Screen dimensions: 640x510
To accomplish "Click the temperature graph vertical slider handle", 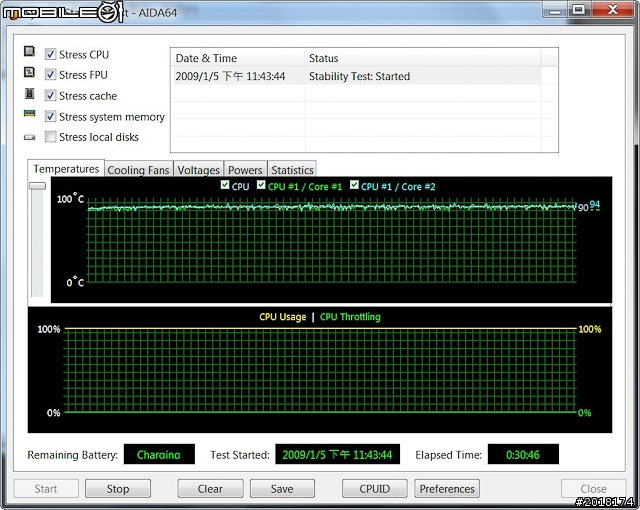I will (x=37, y=186).
